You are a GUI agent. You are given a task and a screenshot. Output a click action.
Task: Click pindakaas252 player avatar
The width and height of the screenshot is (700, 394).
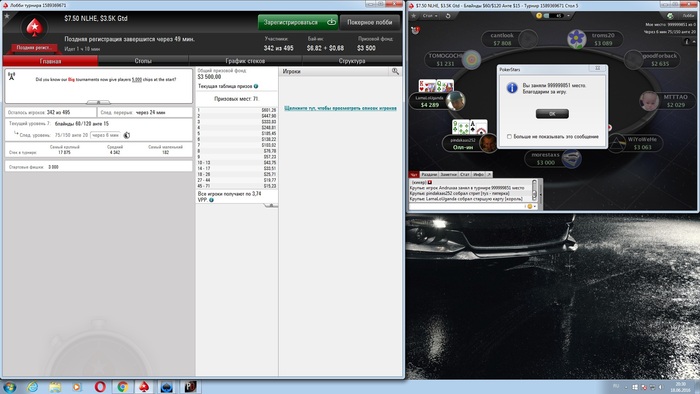click(x=488, y=143)
